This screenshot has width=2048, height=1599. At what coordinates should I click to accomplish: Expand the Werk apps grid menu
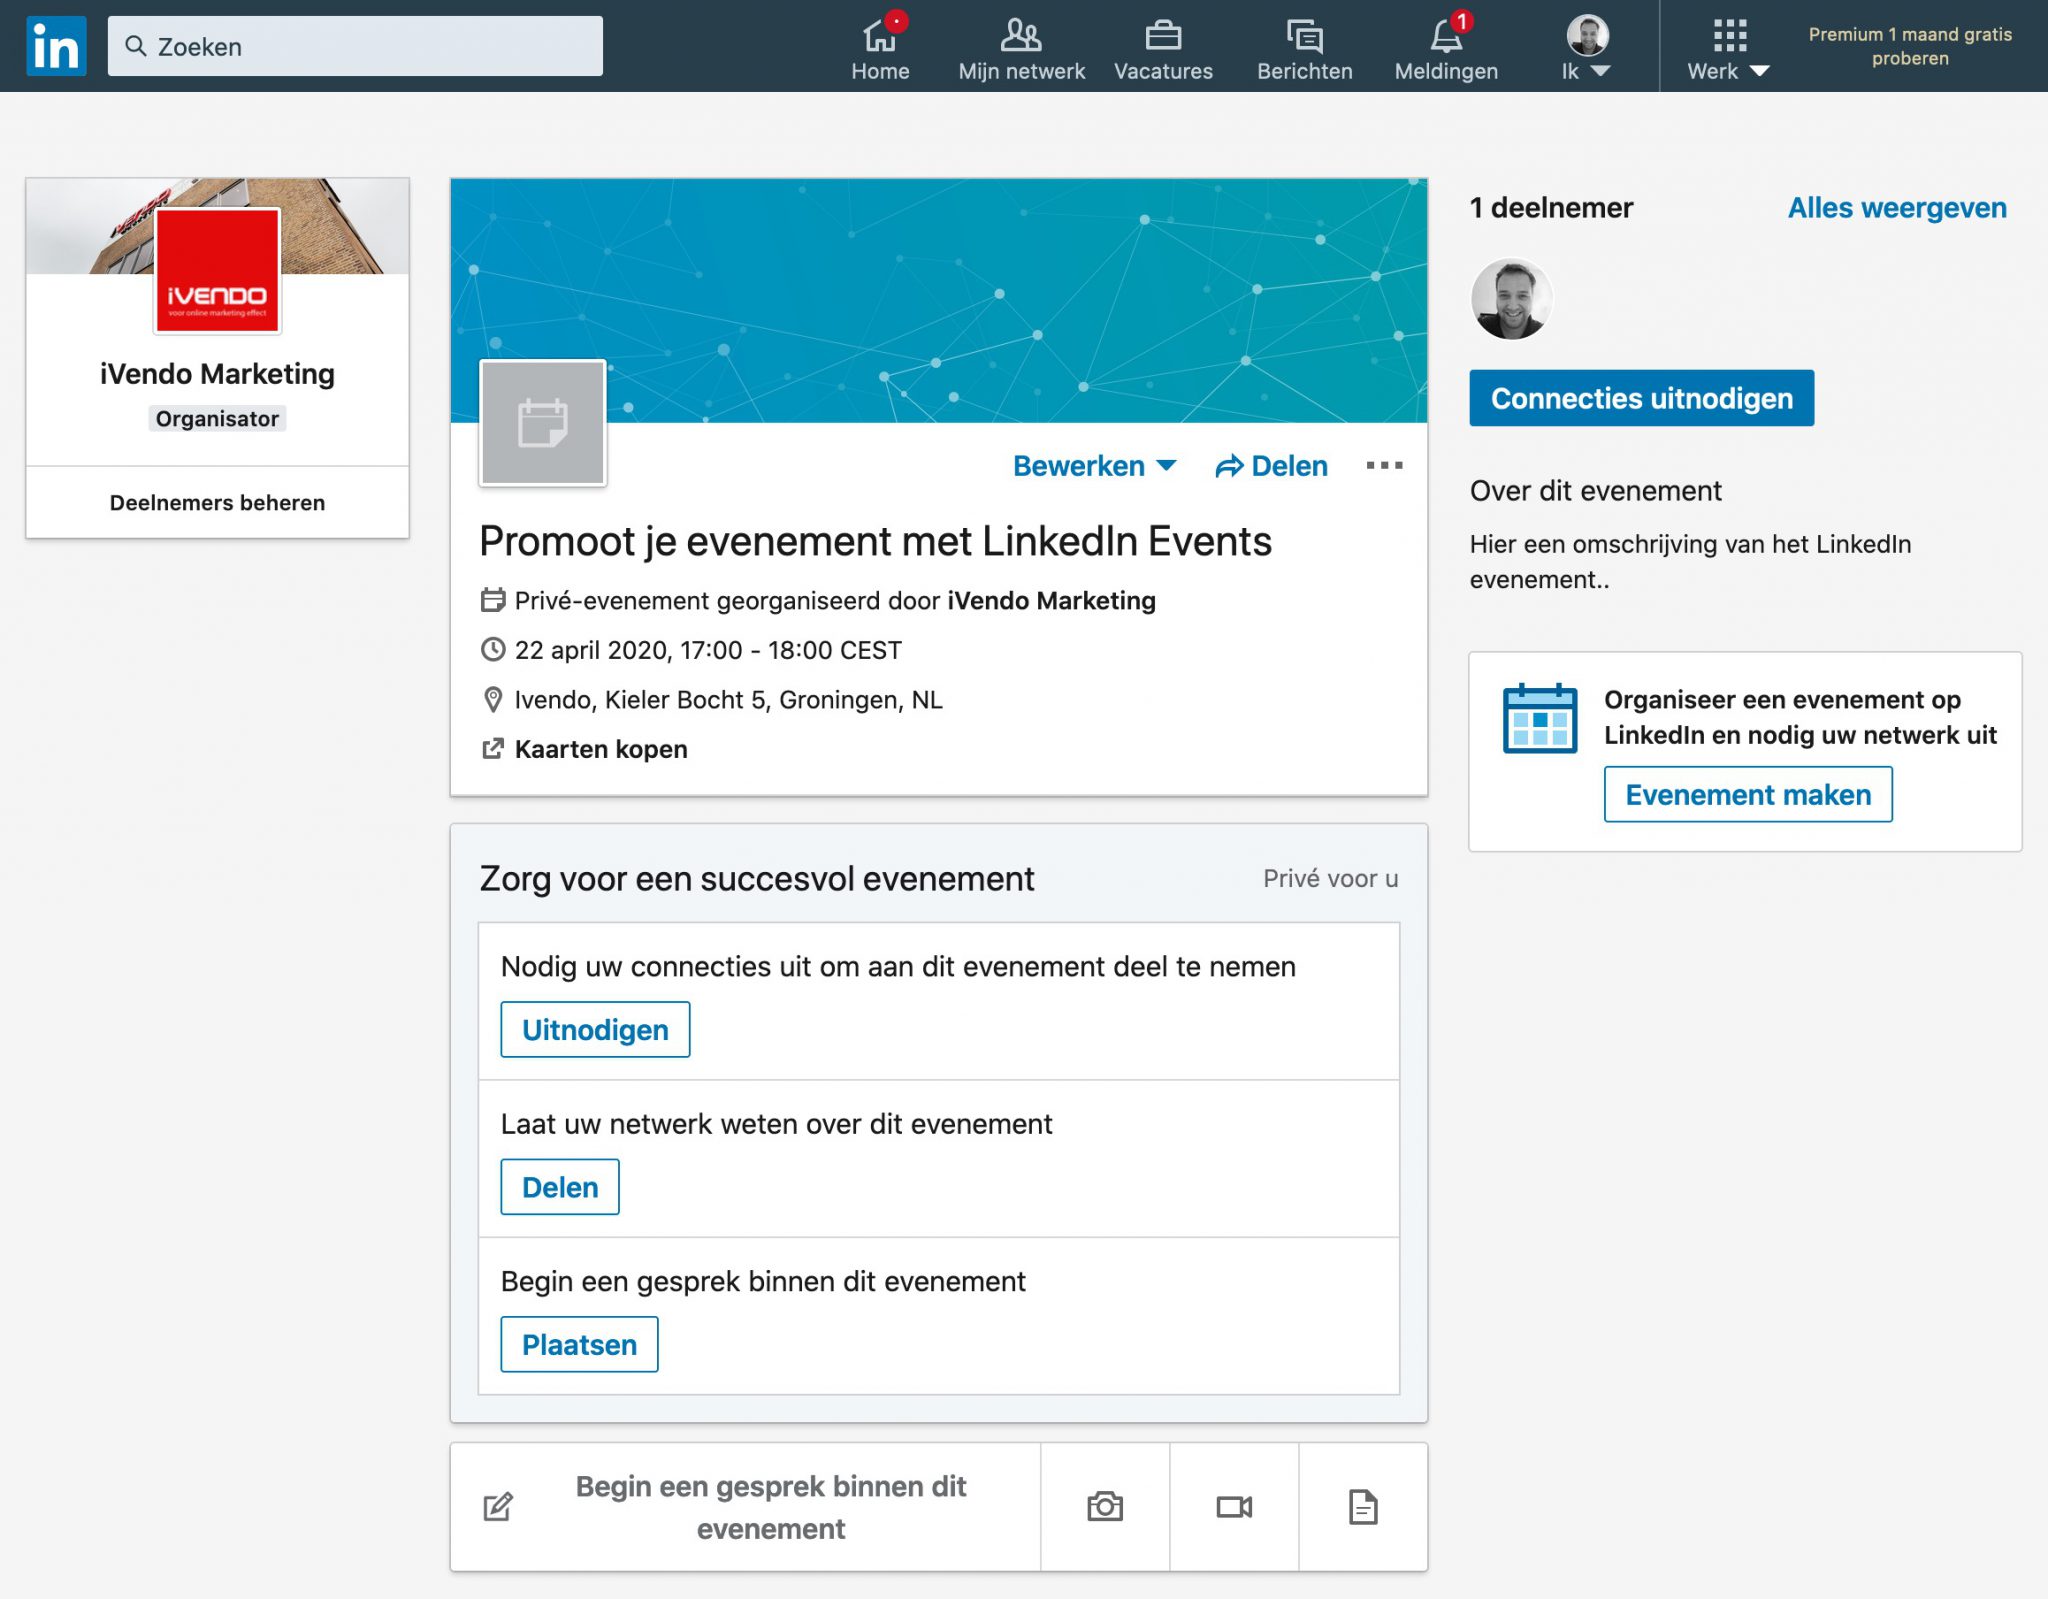1728,46
